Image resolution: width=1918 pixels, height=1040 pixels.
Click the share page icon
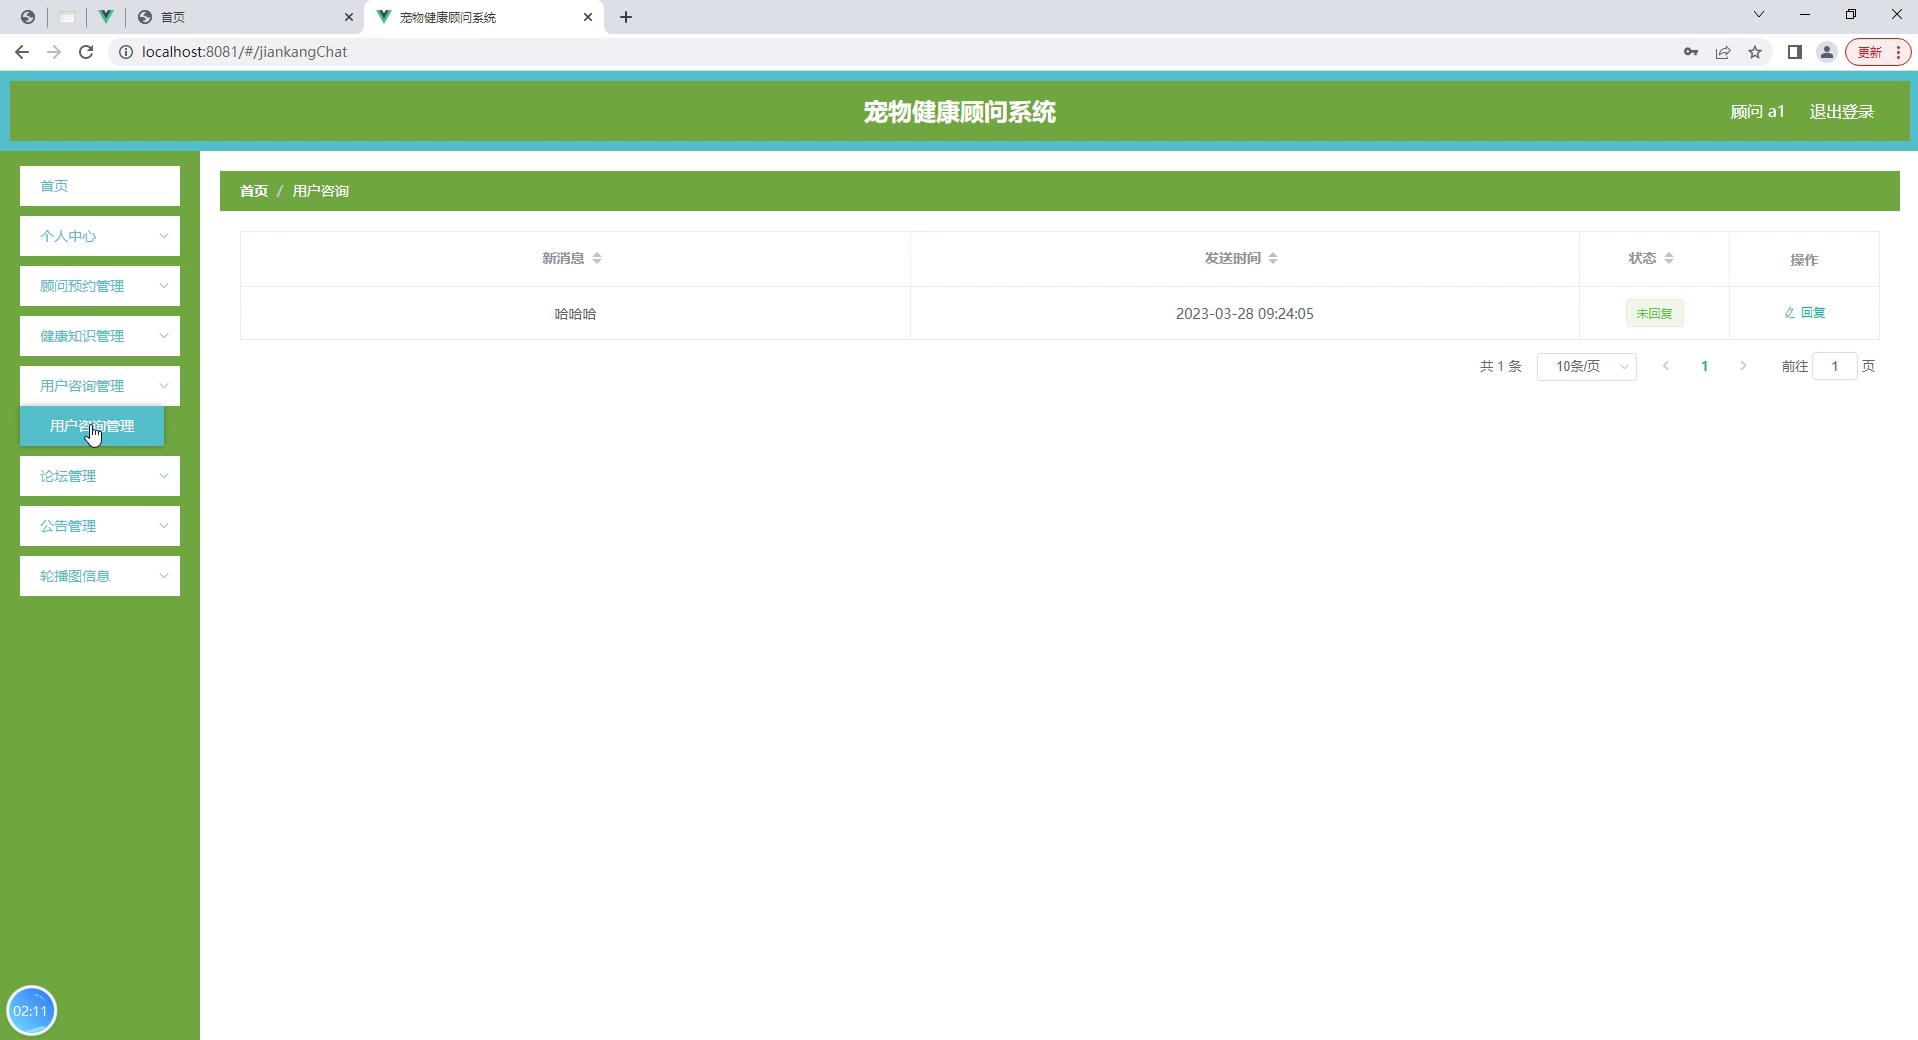(x=1723, y=52)
